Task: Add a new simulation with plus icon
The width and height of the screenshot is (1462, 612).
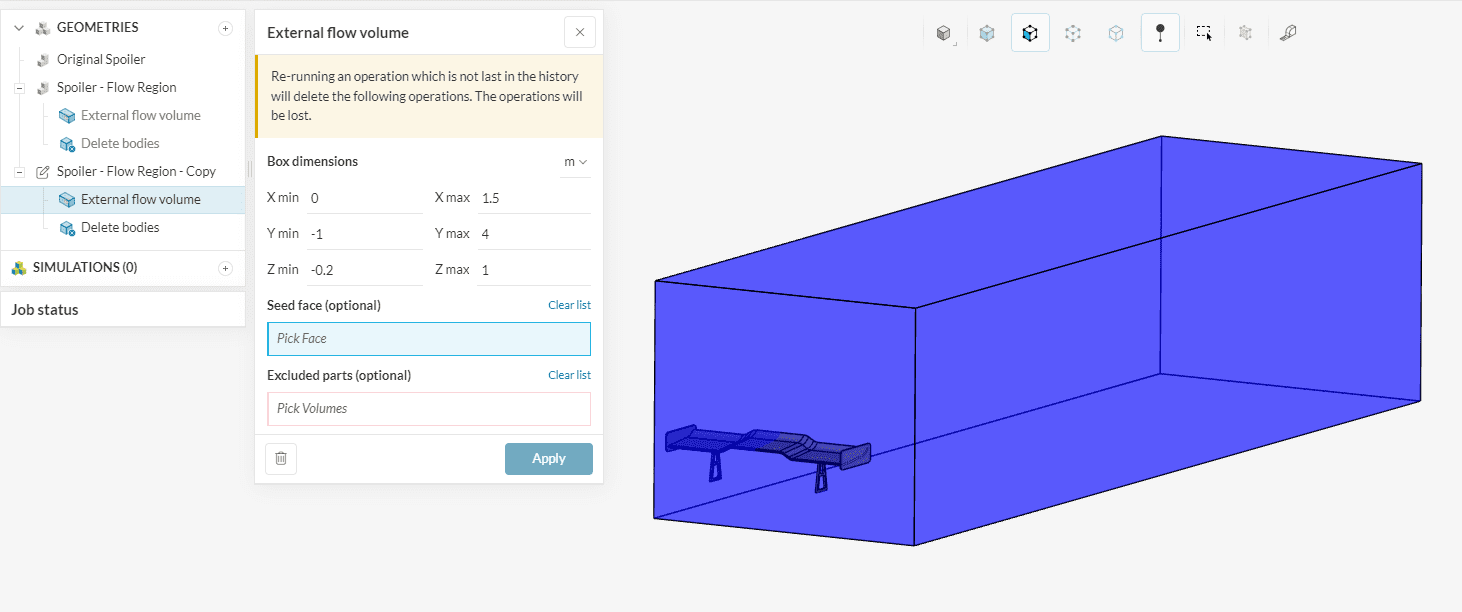Action: (x=225, y=268)
